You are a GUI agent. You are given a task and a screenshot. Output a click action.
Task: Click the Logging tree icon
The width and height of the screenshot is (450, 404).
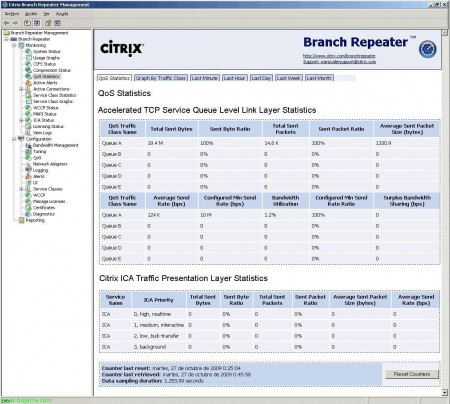(x=28, y=170)
